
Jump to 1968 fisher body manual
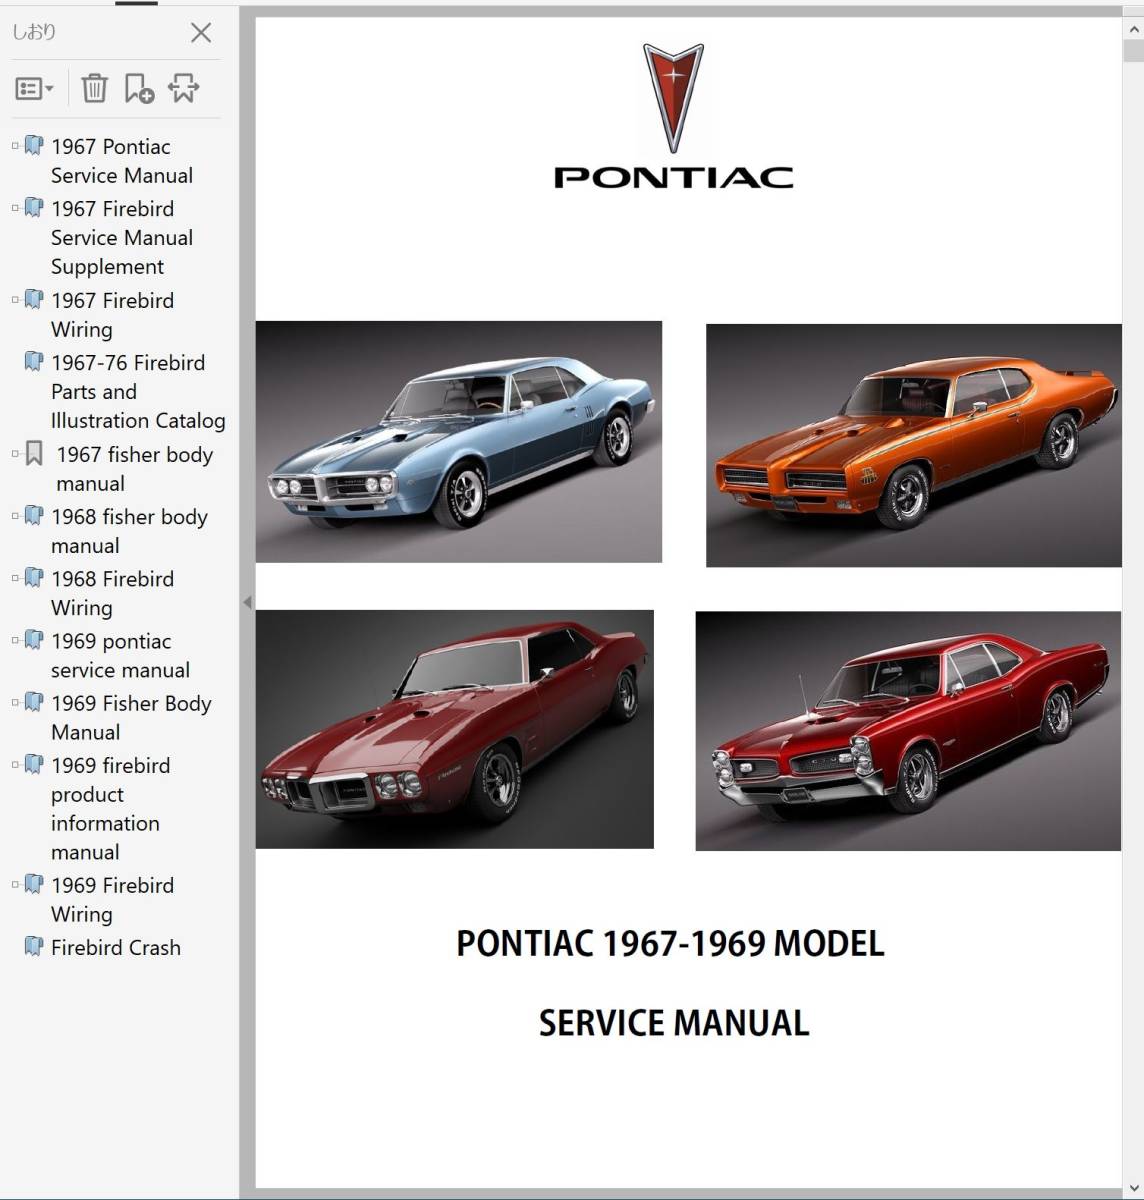(x=129, y=531)
